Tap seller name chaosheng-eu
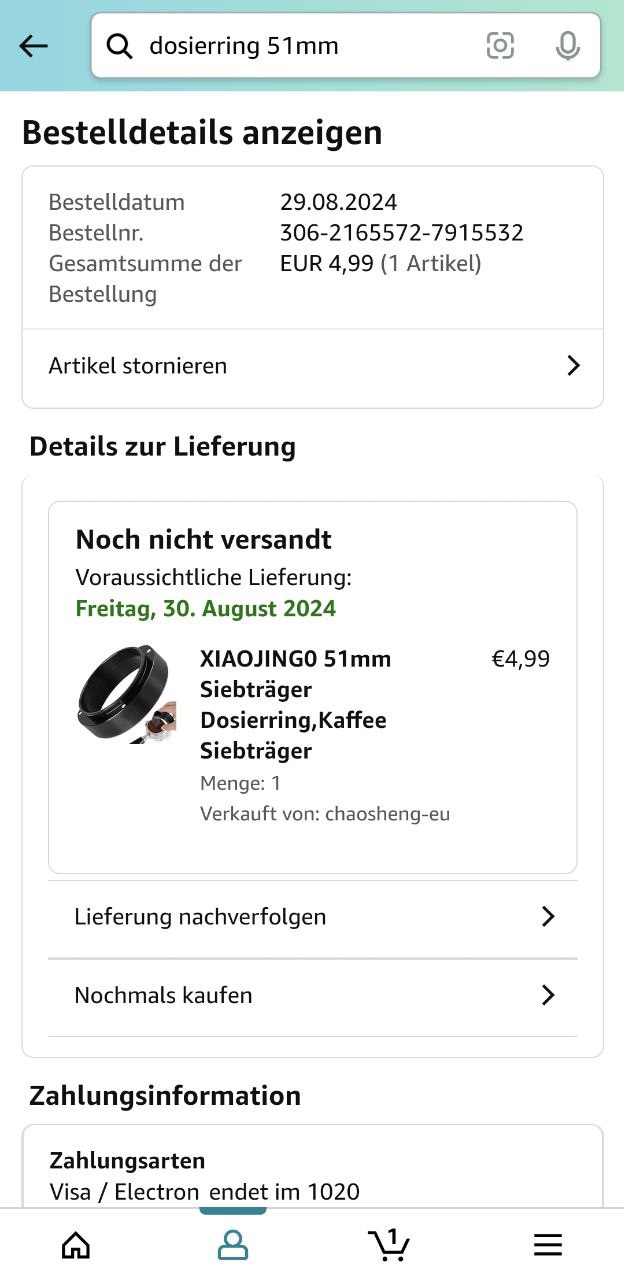Screen dimensions: 624x1280 coord(387,814)
